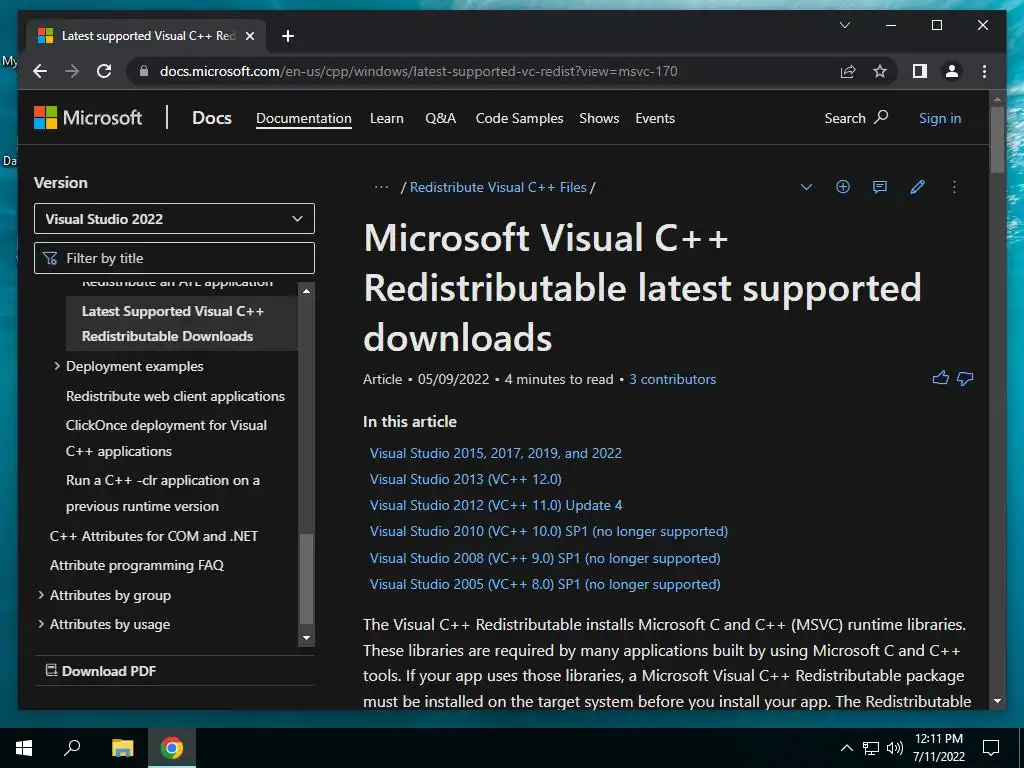Open Run a C++ -clr application item
The width and height of the screenshot is (1024, 768).
[163, 493]
